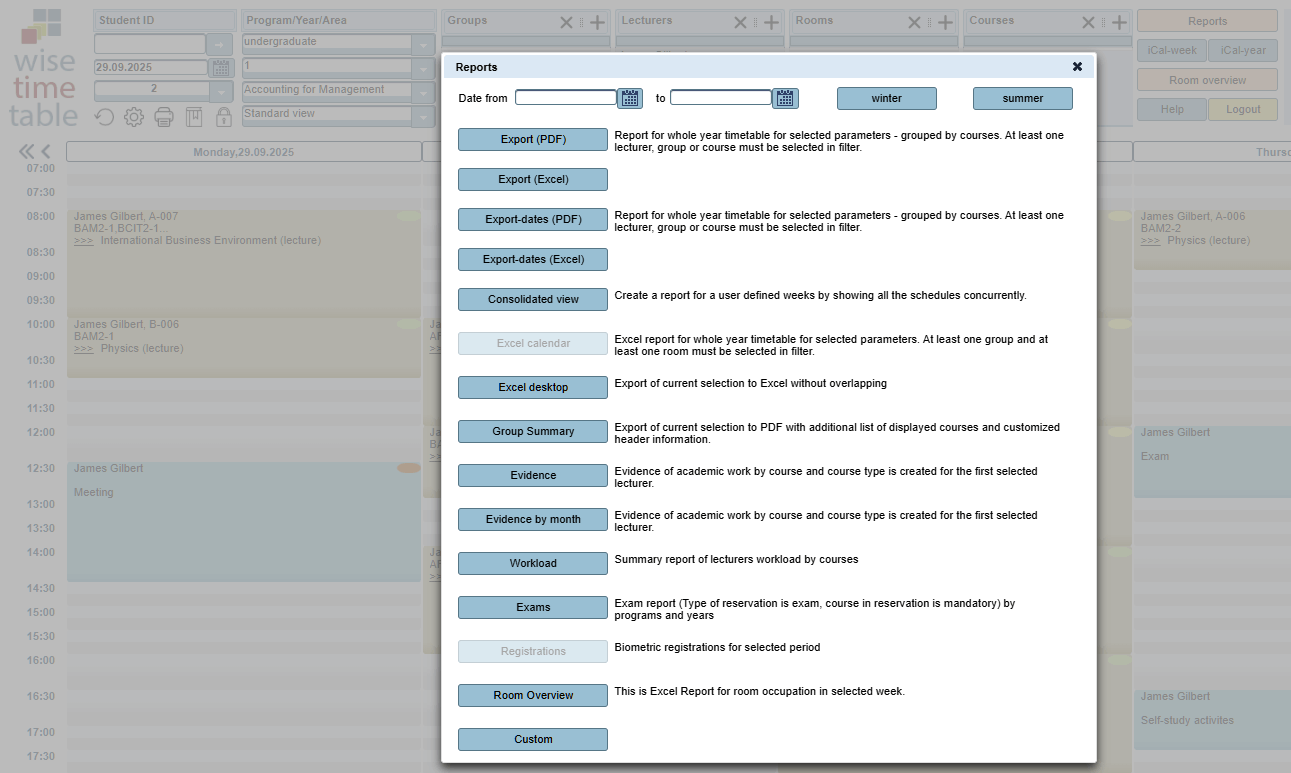Click the Date from input field
This screenshot has height=773, width=1291.
(x=566, y=98)
